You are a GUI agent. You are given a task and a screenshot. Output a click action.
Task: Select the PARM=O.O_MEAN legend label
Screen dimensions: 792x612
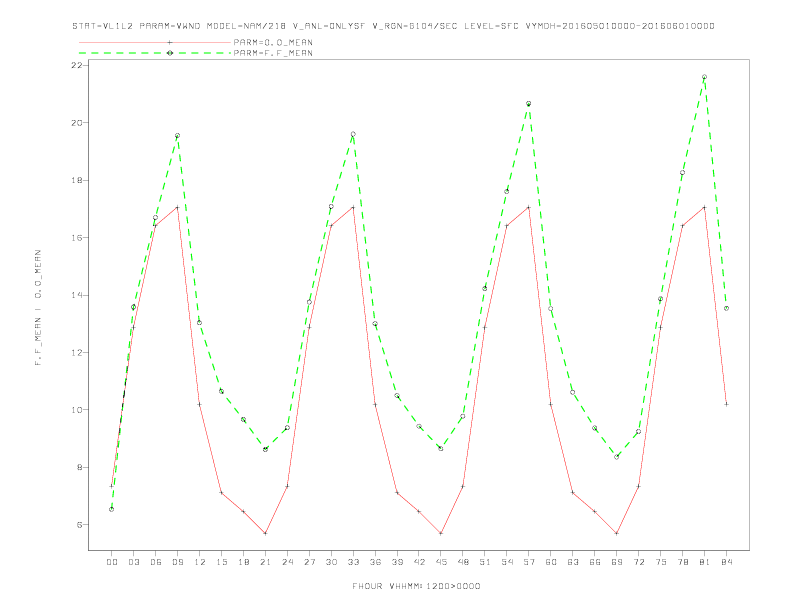coord(273,42)
